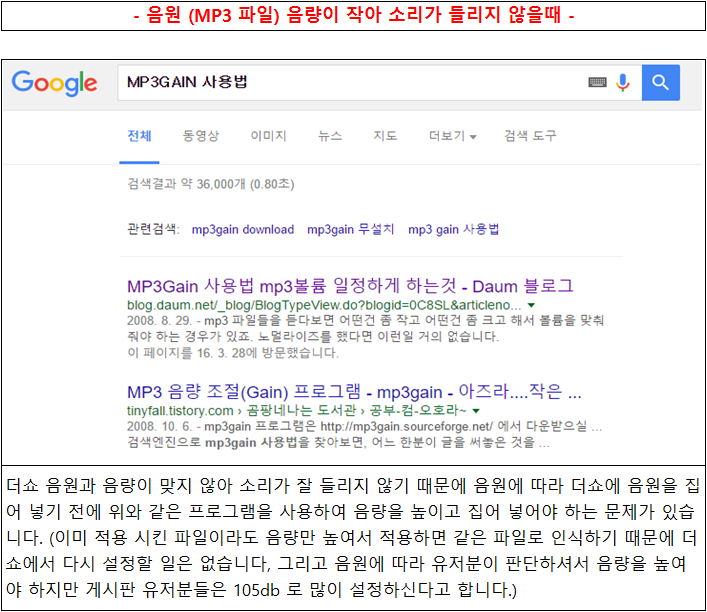Open the MP3 음량 조절(Gain) 프로그램 result
The image size is (707, 612).
(354, 392)
